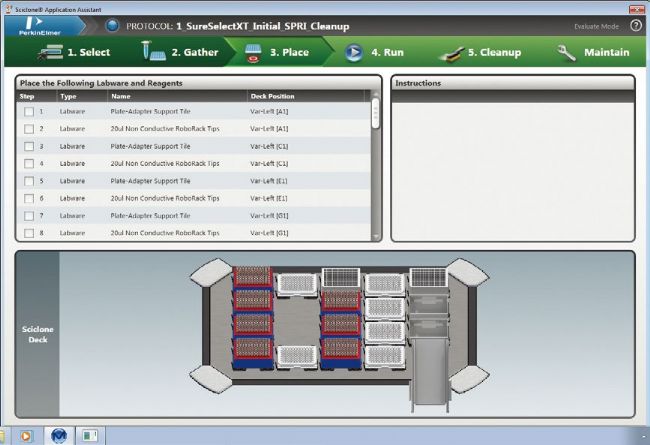Select step 2 deck position Var-Left [A1]
This screenshot has width=650, height=445.
click(269, 129)
